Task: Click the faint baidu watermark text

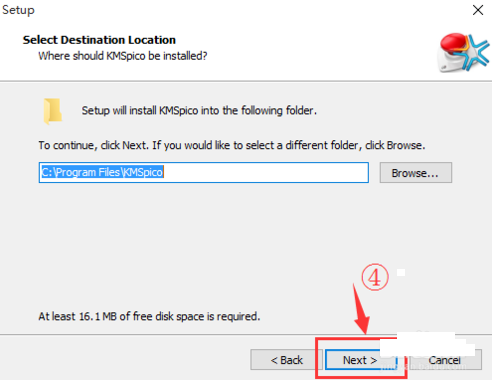Action: click(423, 367)
